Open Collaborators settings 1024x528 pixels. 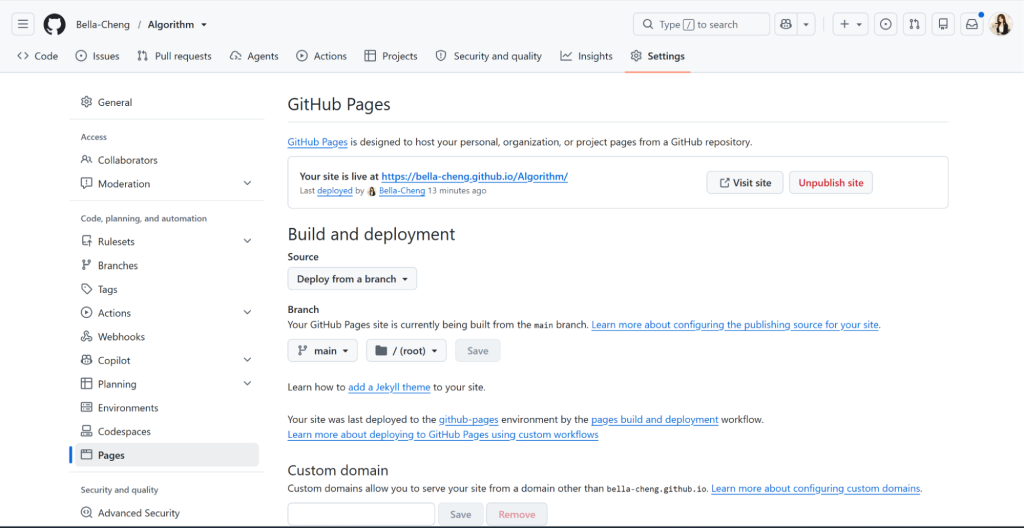tap(167, 160)
